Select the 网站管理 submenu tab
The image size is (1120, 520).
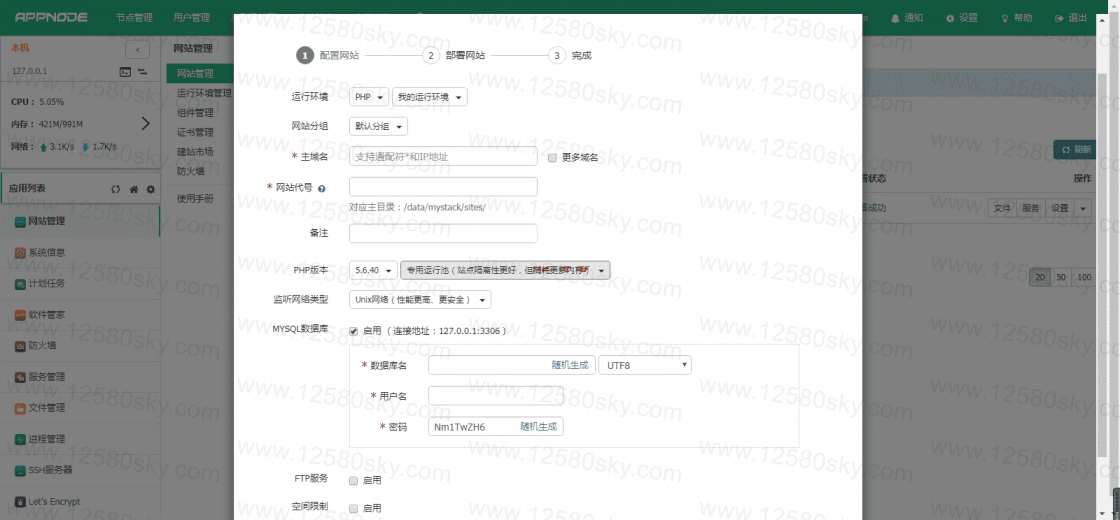[200, 73]
